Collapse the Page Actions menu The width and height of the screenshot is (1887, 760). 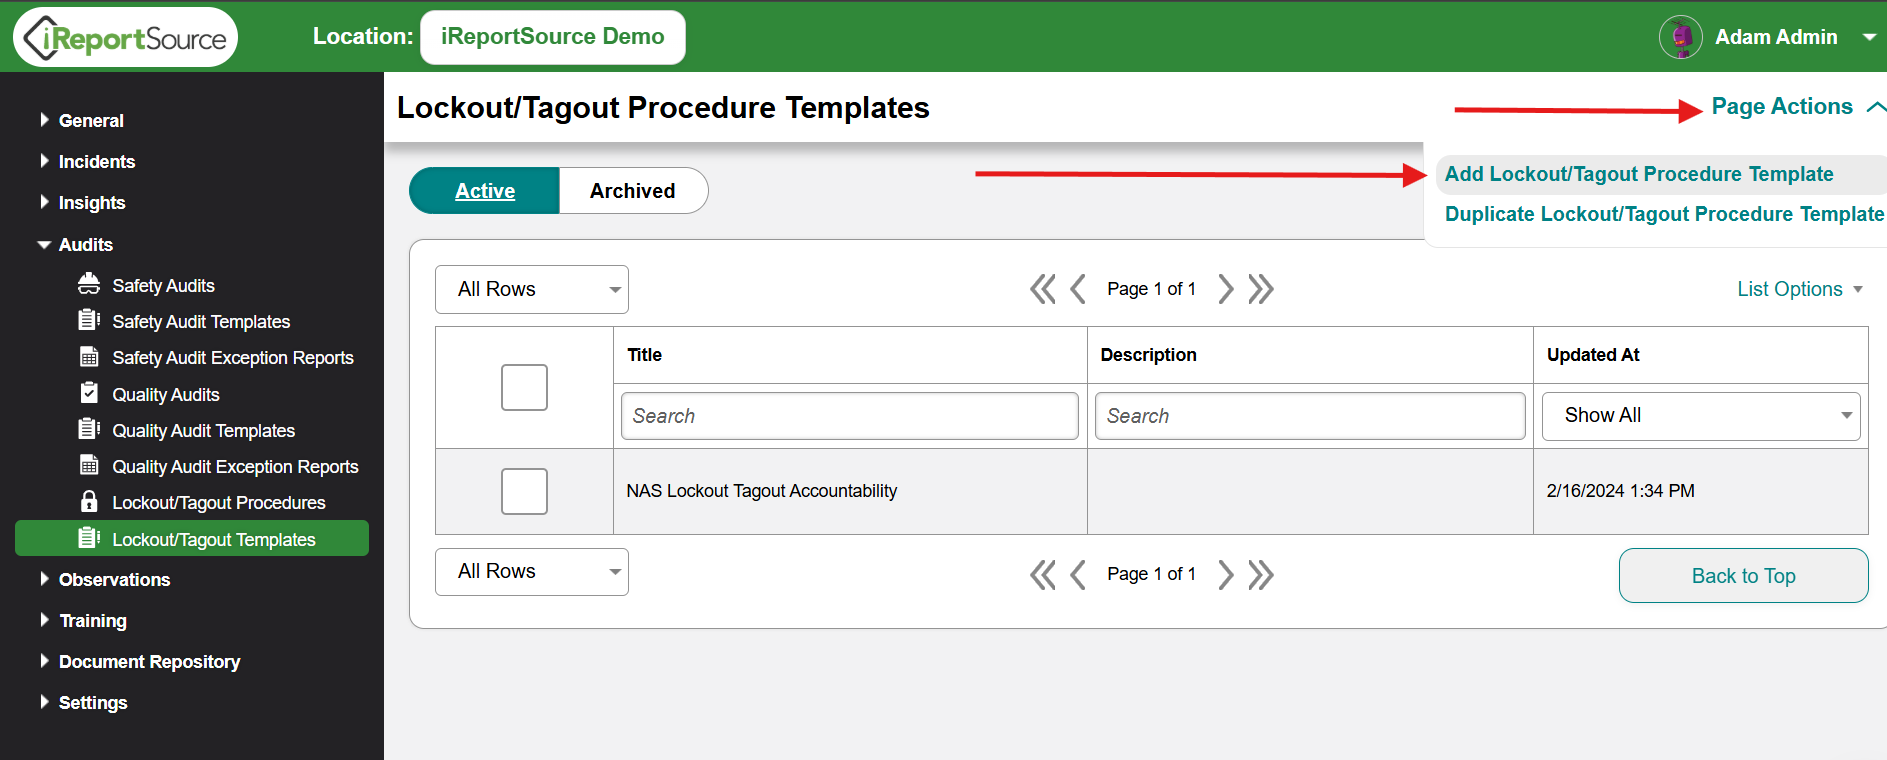coord(1798,107)
